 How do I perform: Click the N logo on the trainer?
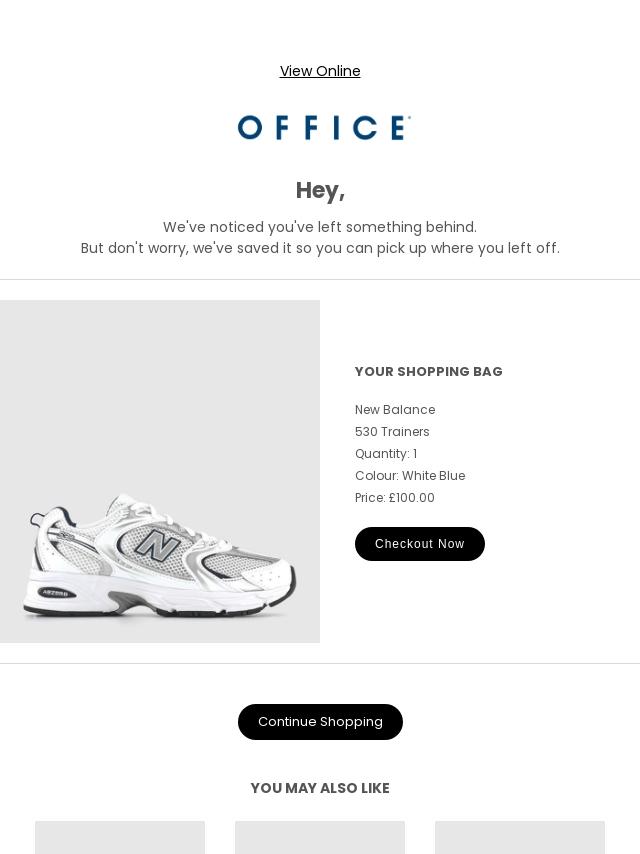[157, 544]
